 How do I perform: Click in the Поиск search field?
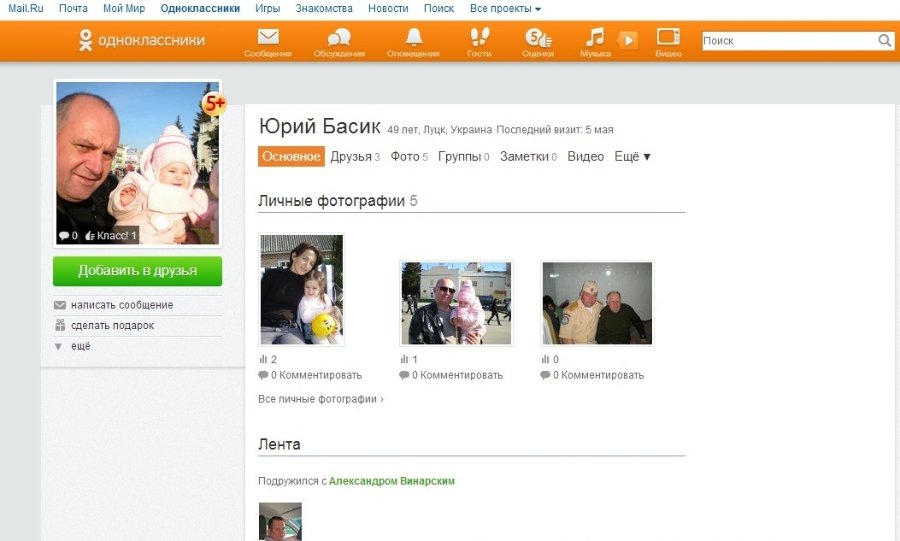click(x=787, y=41)
